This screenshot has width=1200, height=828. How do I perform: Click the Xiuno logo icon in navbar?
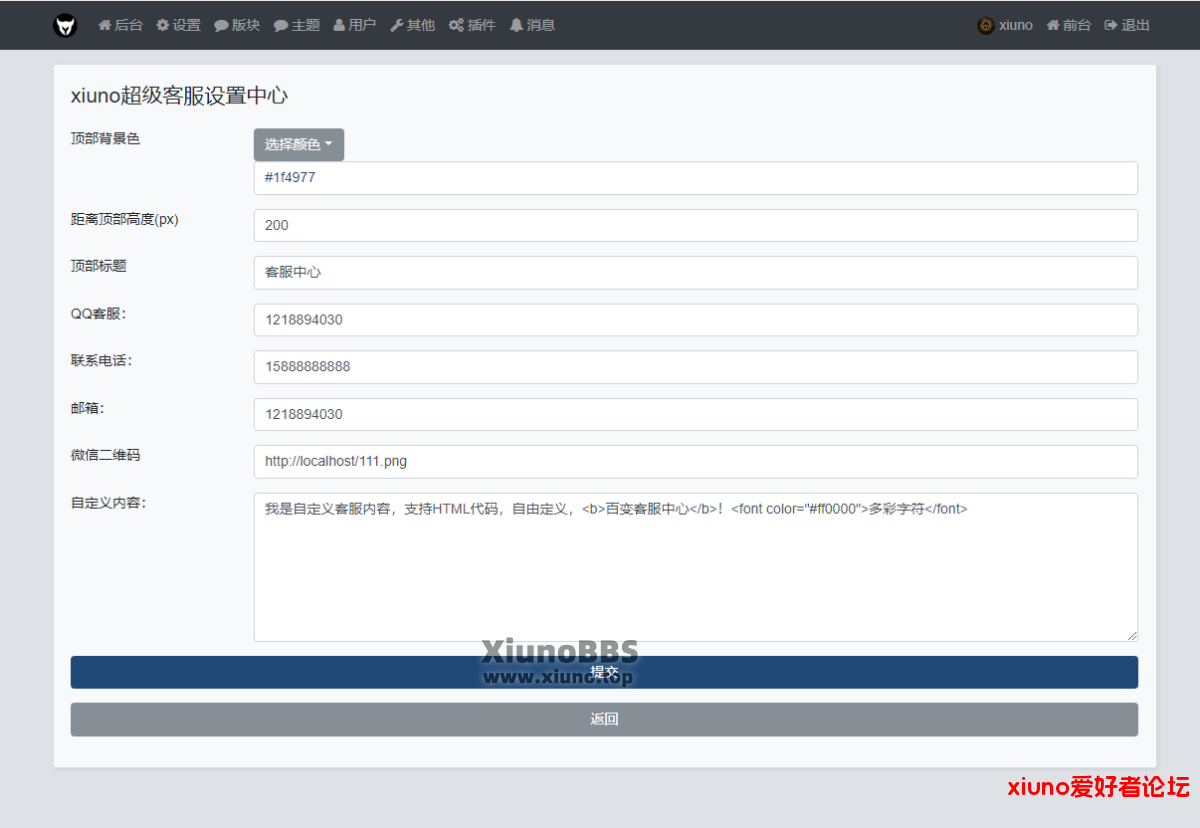pyautogui.click(x=65, y=25)
